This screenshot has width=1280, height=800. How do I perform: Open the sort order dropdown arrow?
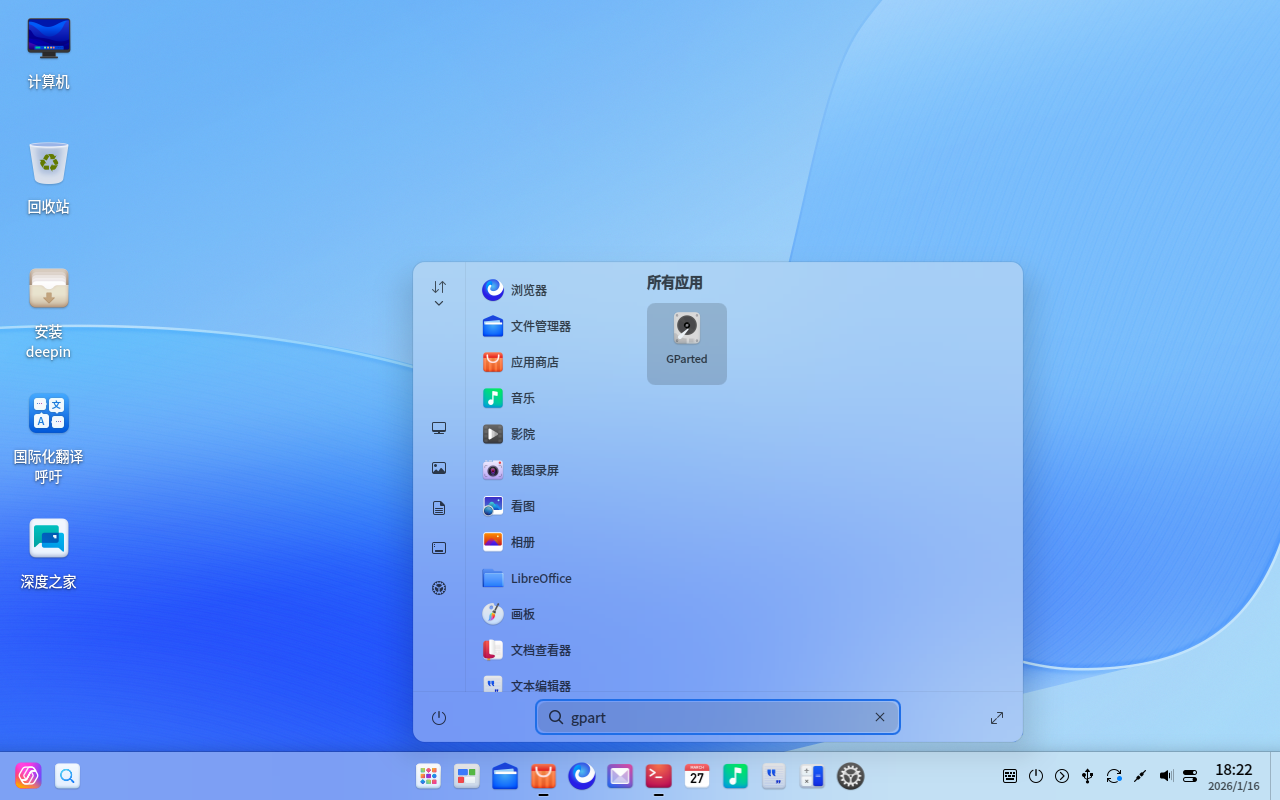[438, 302]
